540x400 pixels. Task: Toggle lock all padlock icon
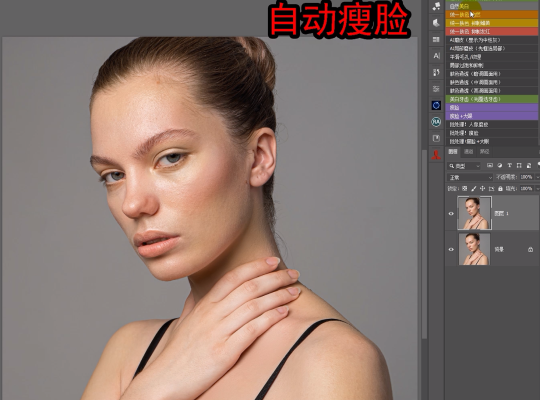click(500, 188)
